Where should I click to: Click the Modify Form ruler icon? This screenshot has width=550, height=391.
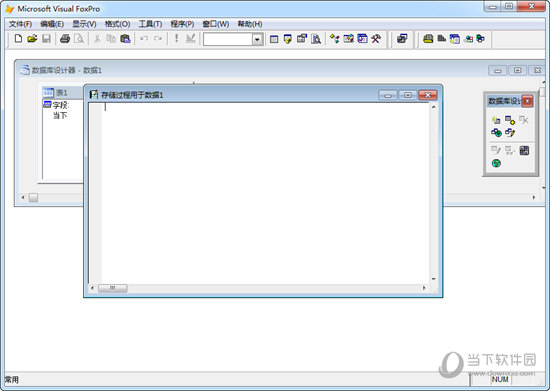(x=190, y=39)
